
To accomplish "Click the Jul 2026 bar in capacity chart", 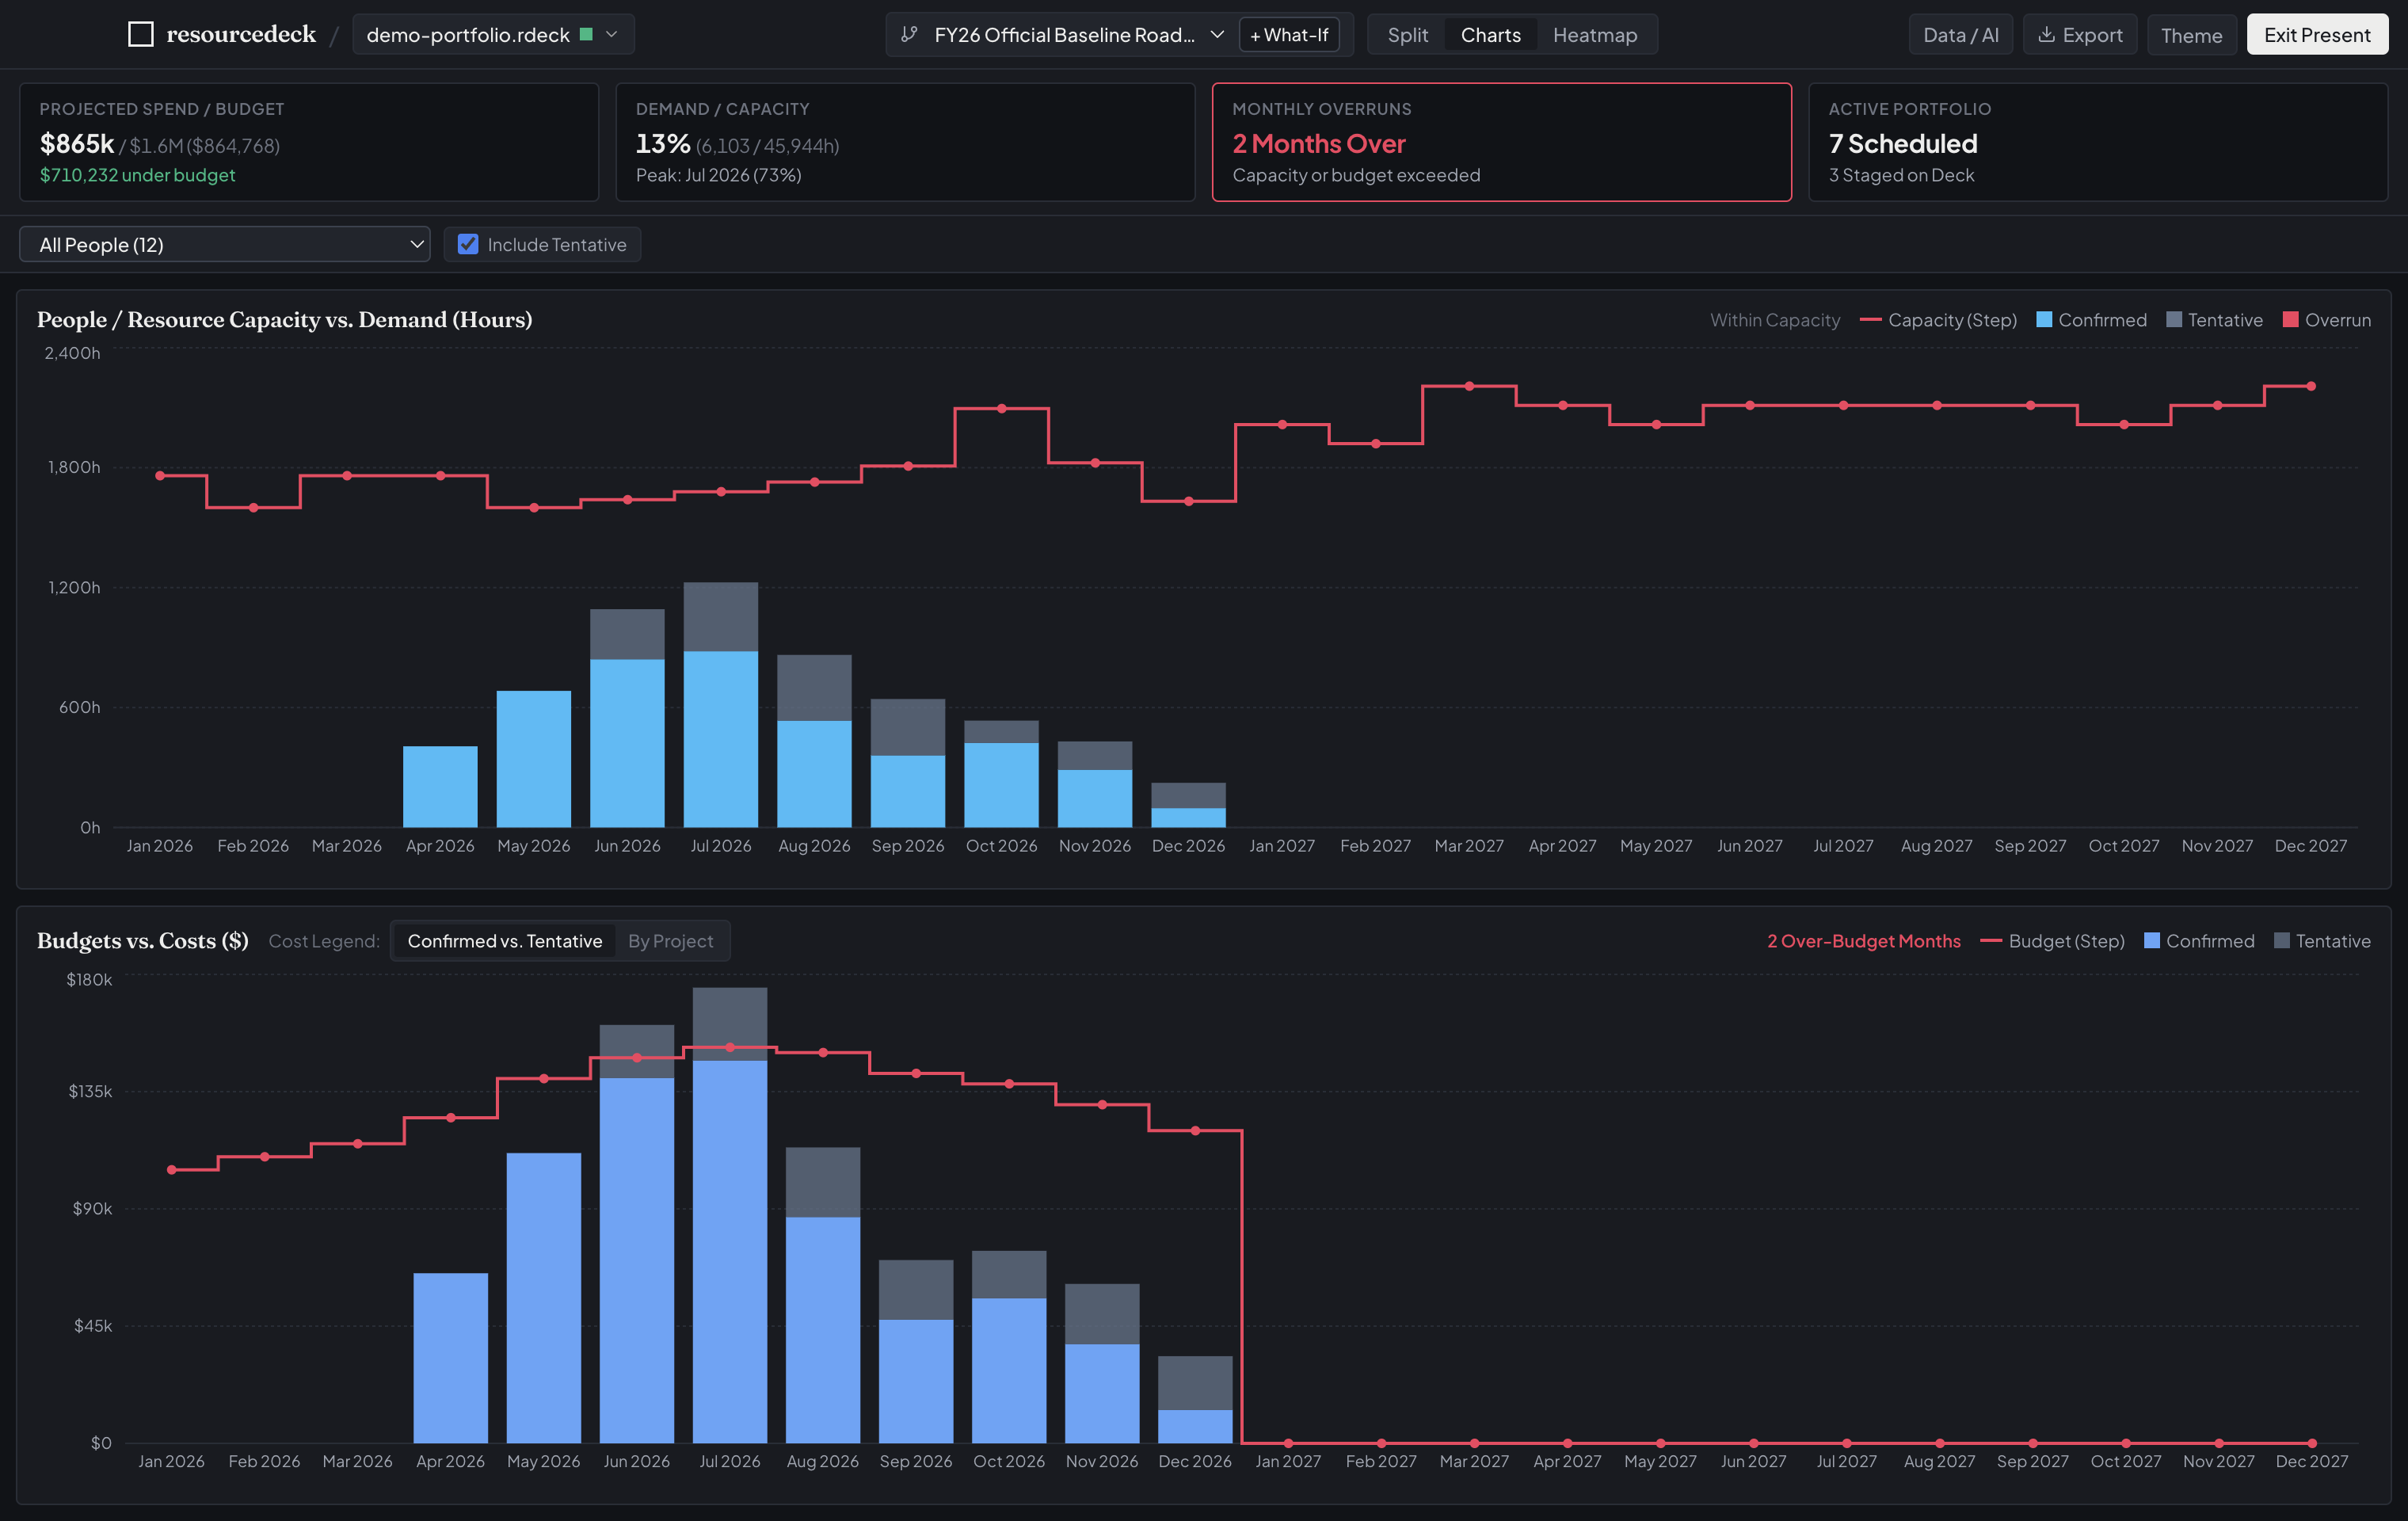I will tap(720, 705).
